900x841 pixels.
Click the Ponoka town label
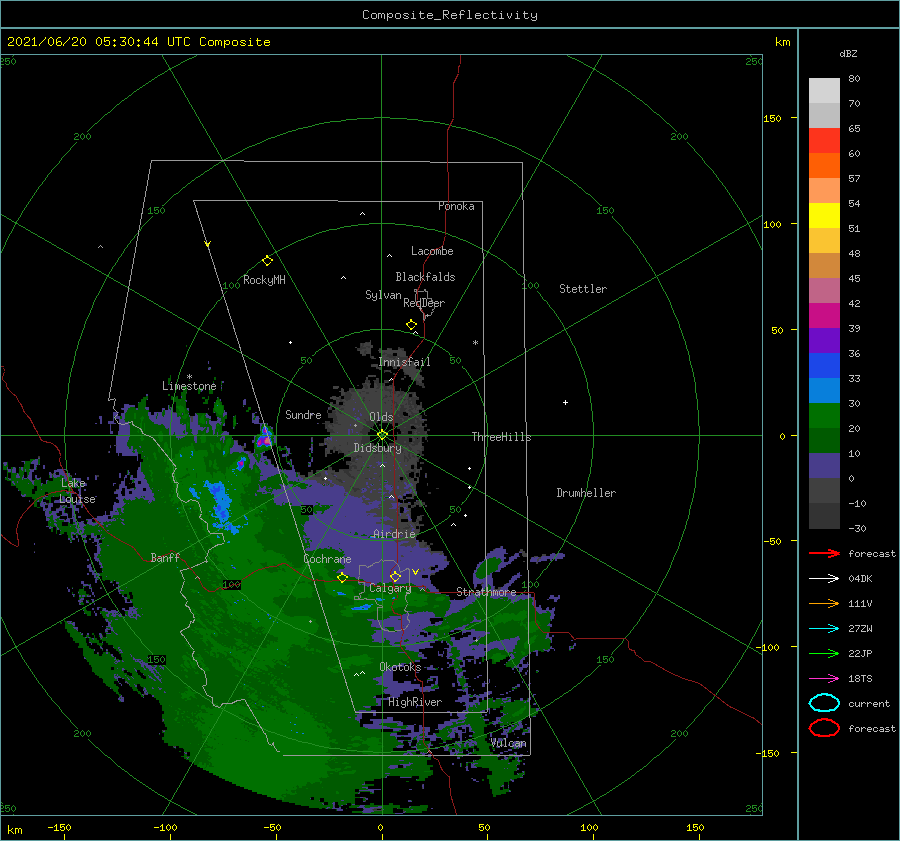pyautogui.click(x=456, y=206)
